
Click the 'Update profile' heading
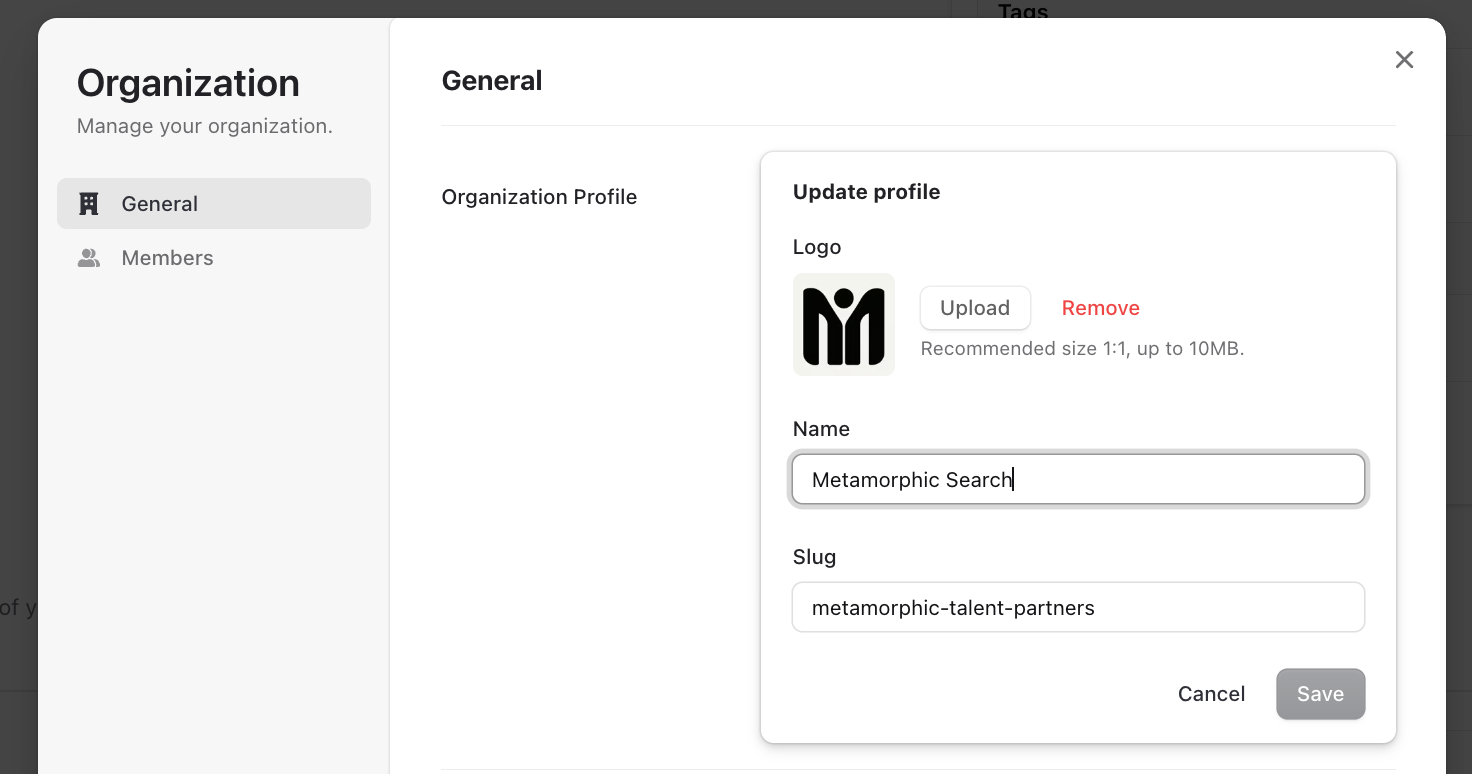tap(866, 192)
